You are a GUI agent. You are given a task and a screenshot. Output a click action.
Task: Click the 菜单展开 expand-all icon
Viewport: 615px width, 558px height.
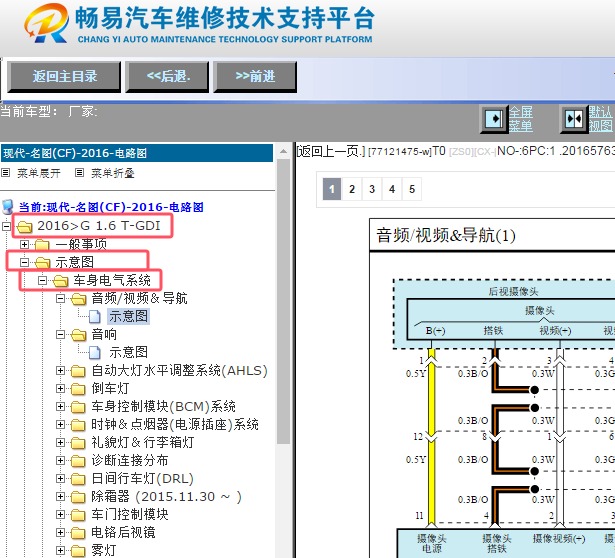pyautogui.click(x=7, y=173)
